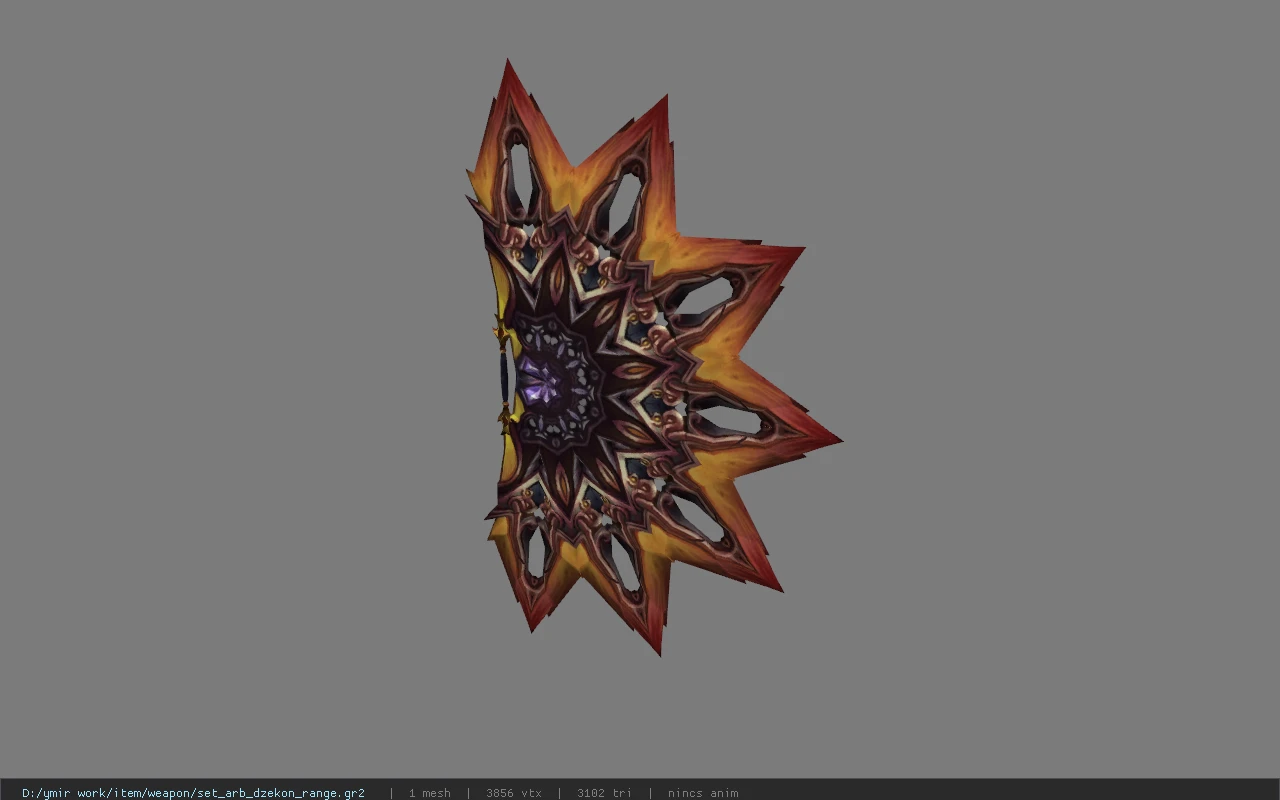Click the 'nincs anim' status entry
1280x800 pixels.
(703, 793)
